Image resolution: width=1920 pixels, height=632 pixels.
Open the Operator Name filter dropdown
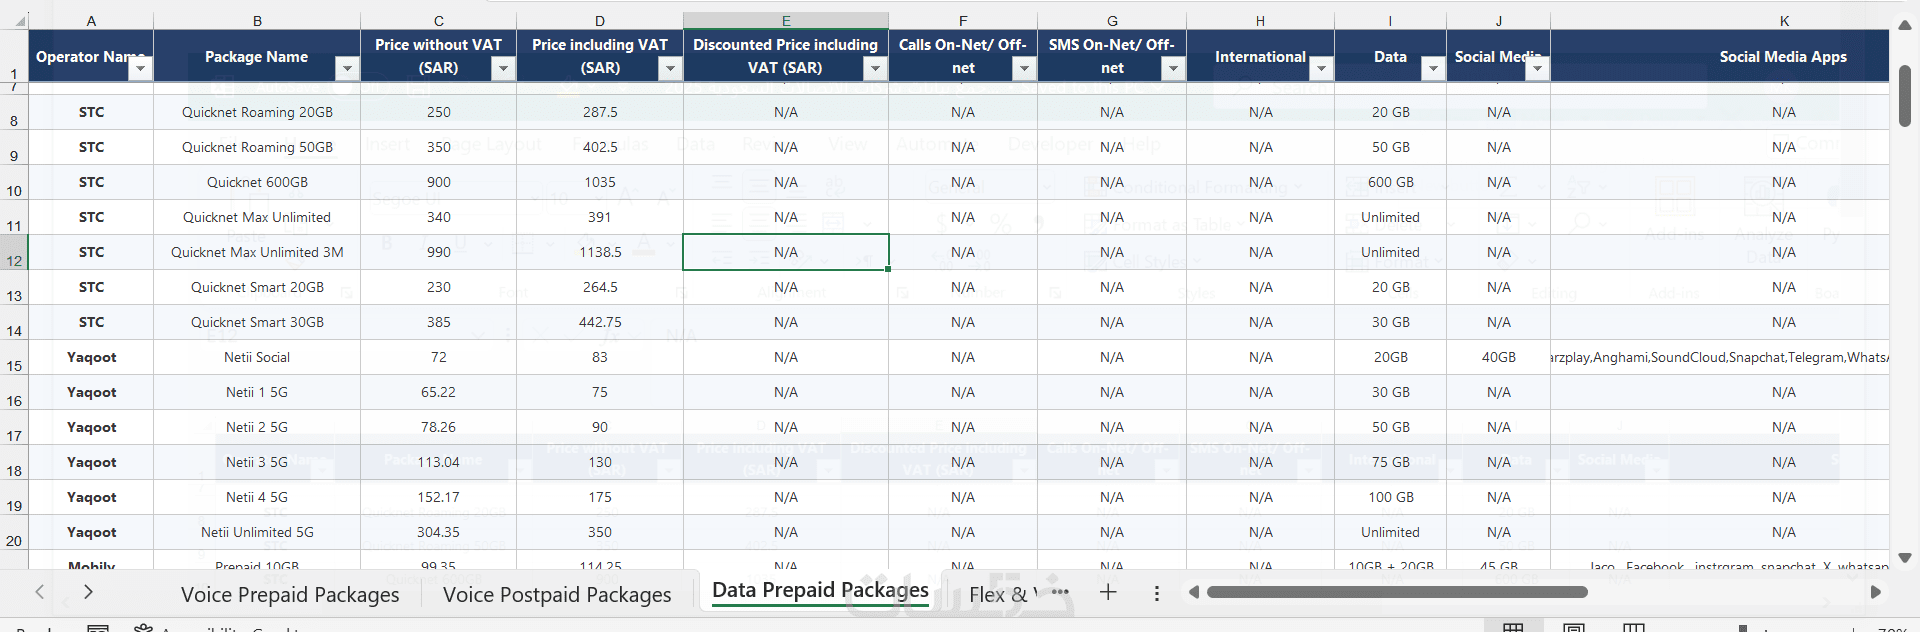click(x=141, y=68)
